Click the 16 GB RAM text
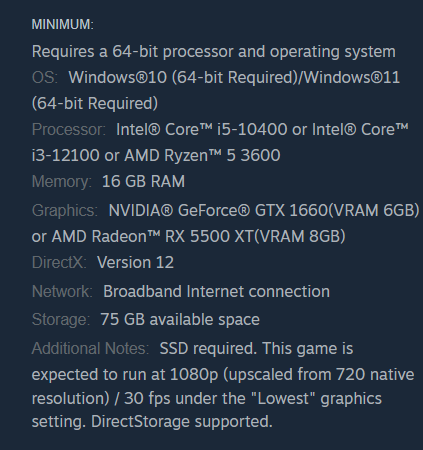The image size is (423, 450). coord(143,181)
